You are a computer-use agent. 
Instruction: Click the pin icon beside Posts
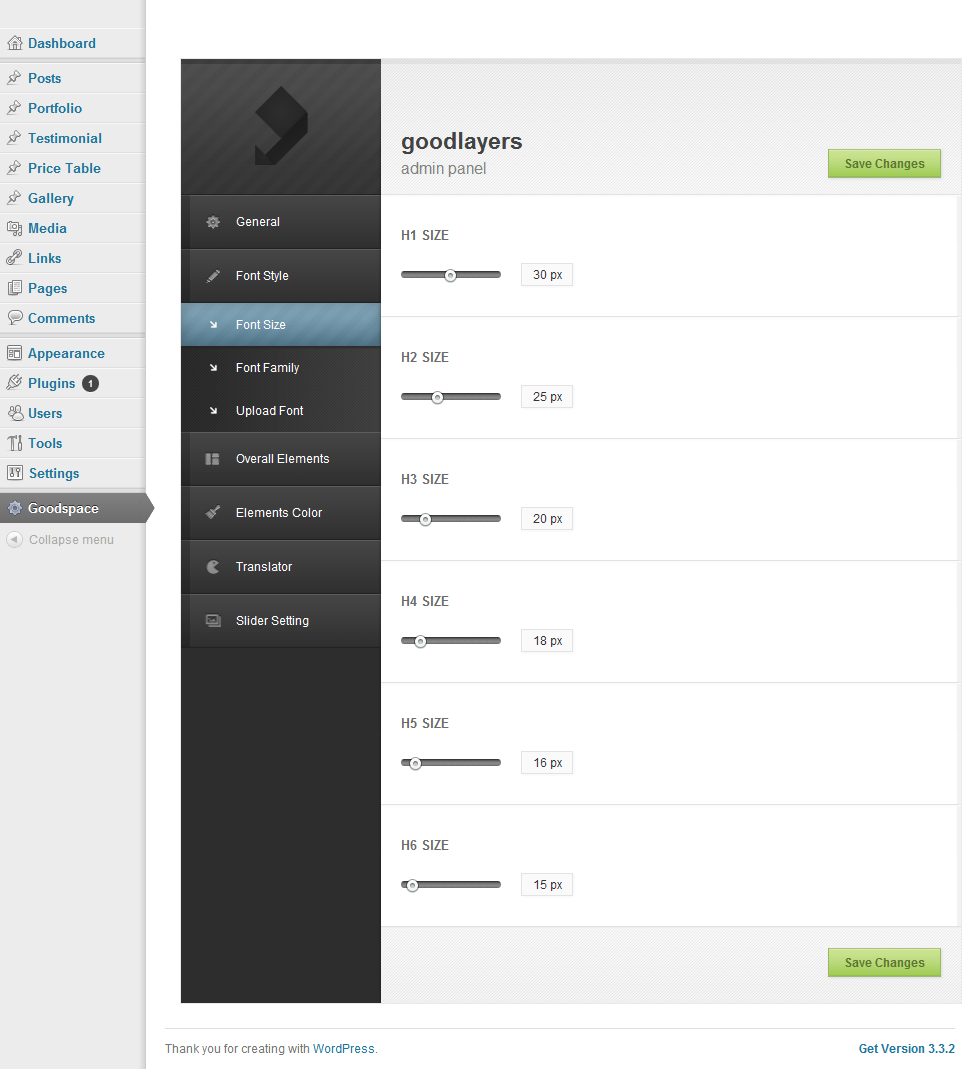14,78
